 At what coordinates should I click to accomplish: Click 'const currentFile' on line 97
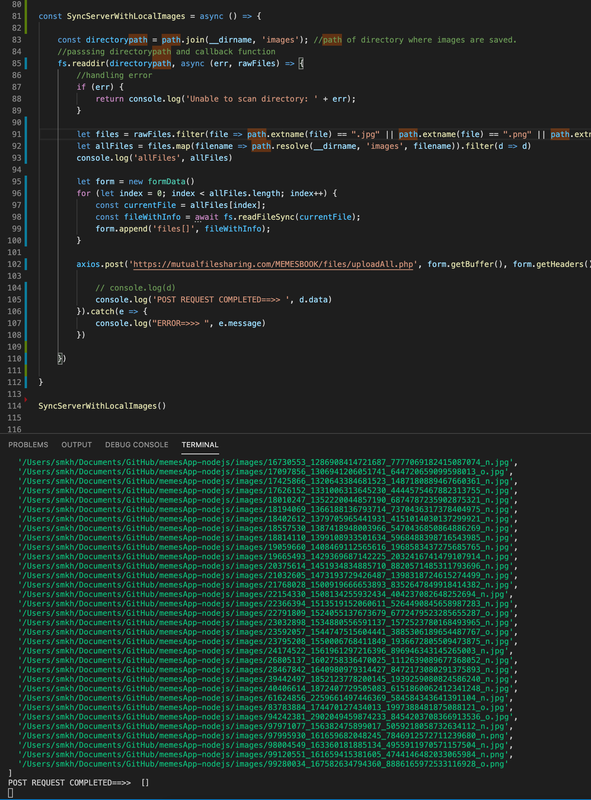[136, 205]
